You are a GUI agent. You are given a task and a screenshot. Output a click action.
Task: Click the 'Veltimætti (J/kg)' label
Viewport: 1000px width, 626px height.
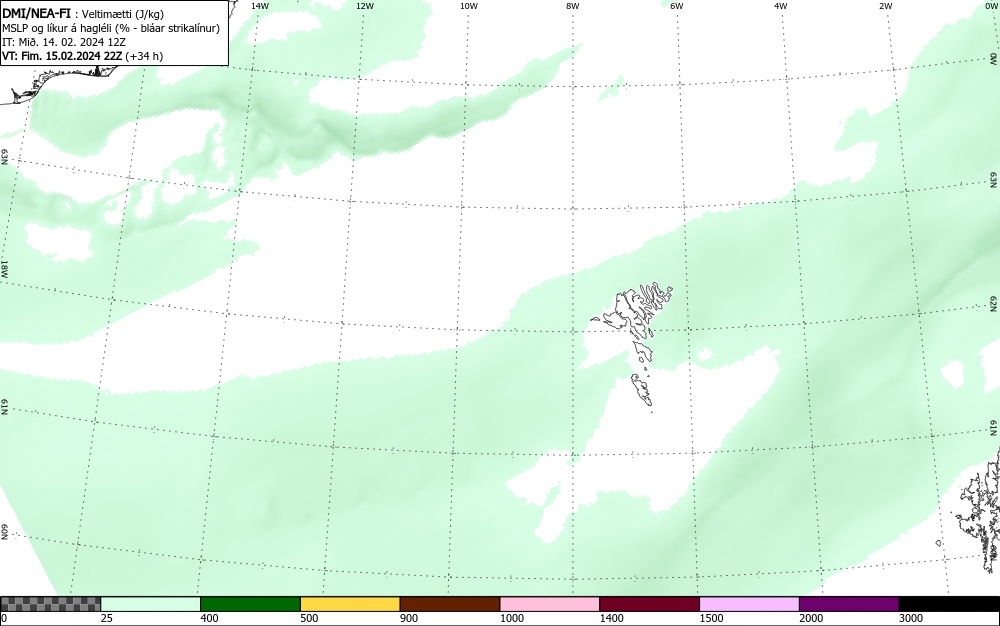[123, 14]
